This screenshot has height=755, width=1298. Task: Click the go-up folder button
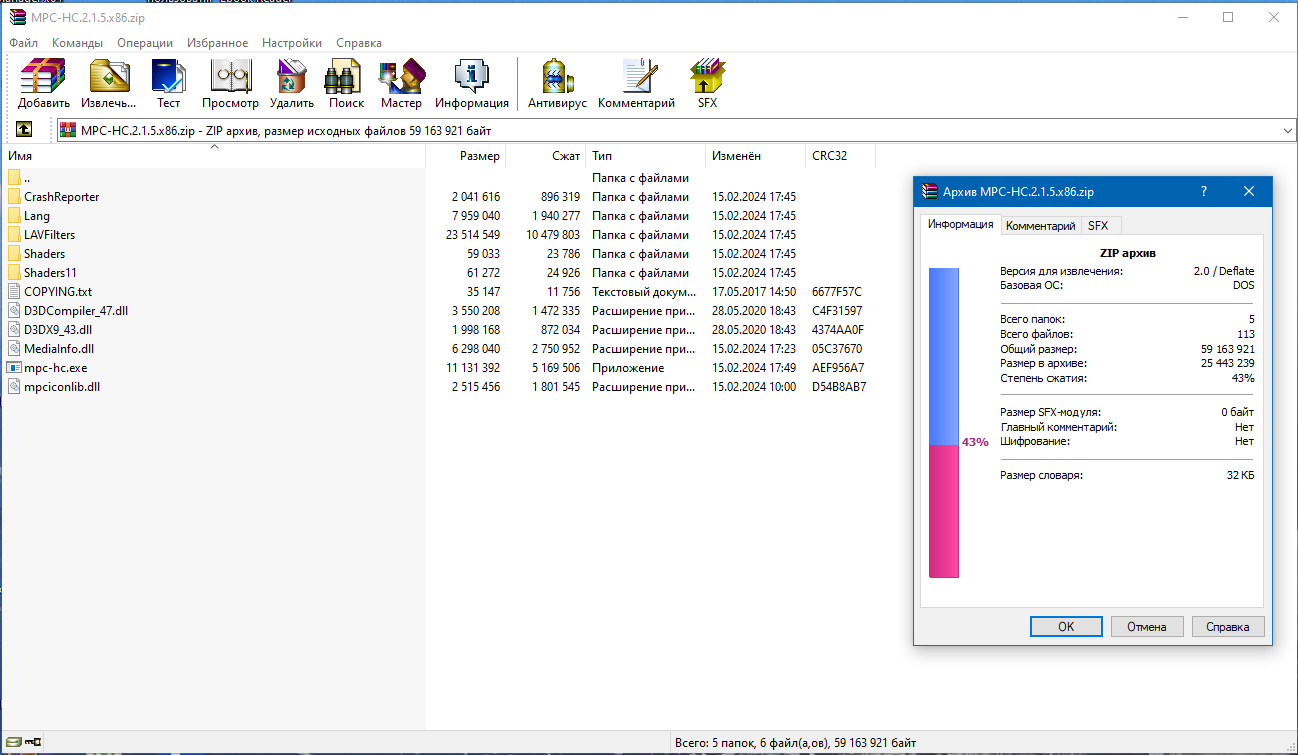pyautogui.click(x=23, y=129)
